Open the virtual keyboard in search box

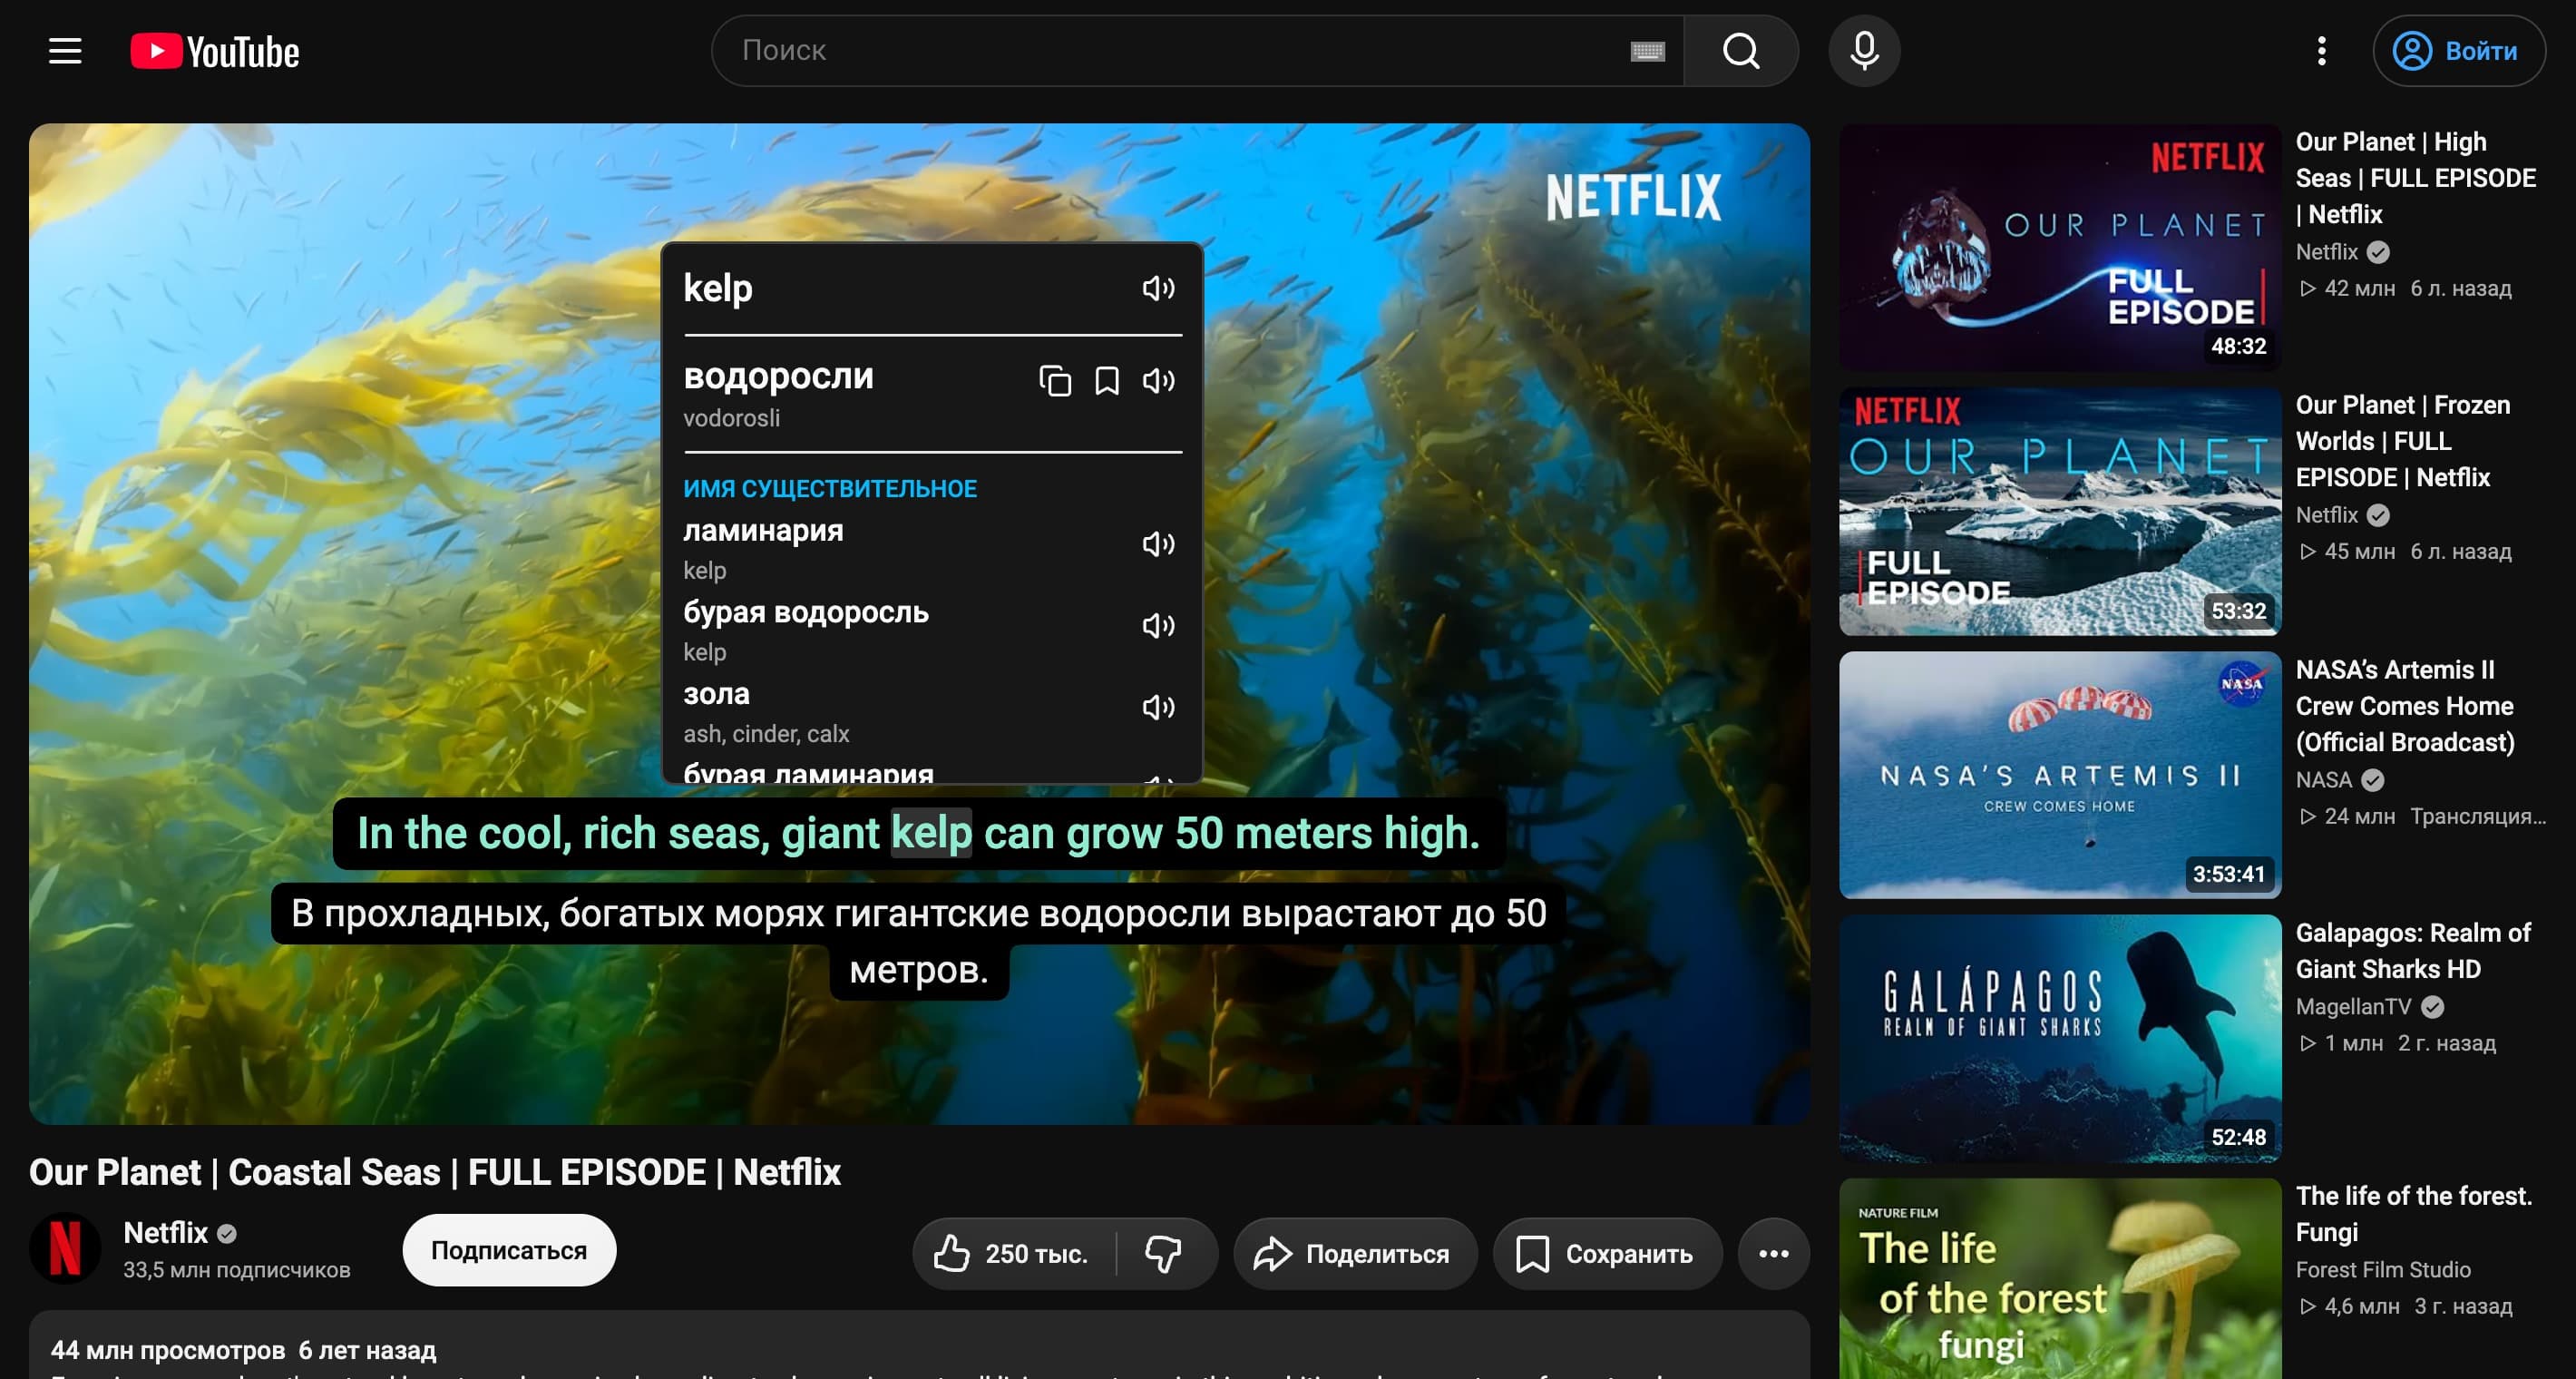pos(1647,51)
